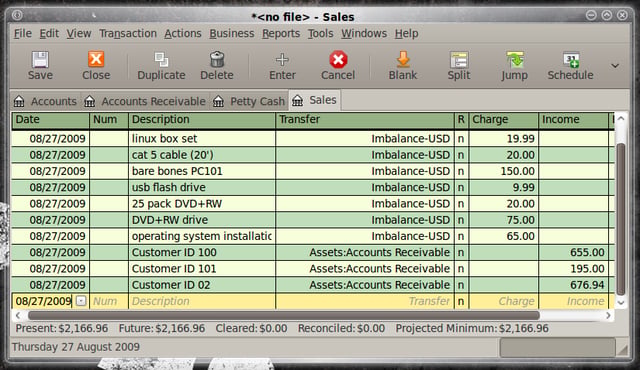Toggle reconcile flag for linux box set
This screenshot has width=640, height=370.
pyautogui.click(x=461, y=139)
